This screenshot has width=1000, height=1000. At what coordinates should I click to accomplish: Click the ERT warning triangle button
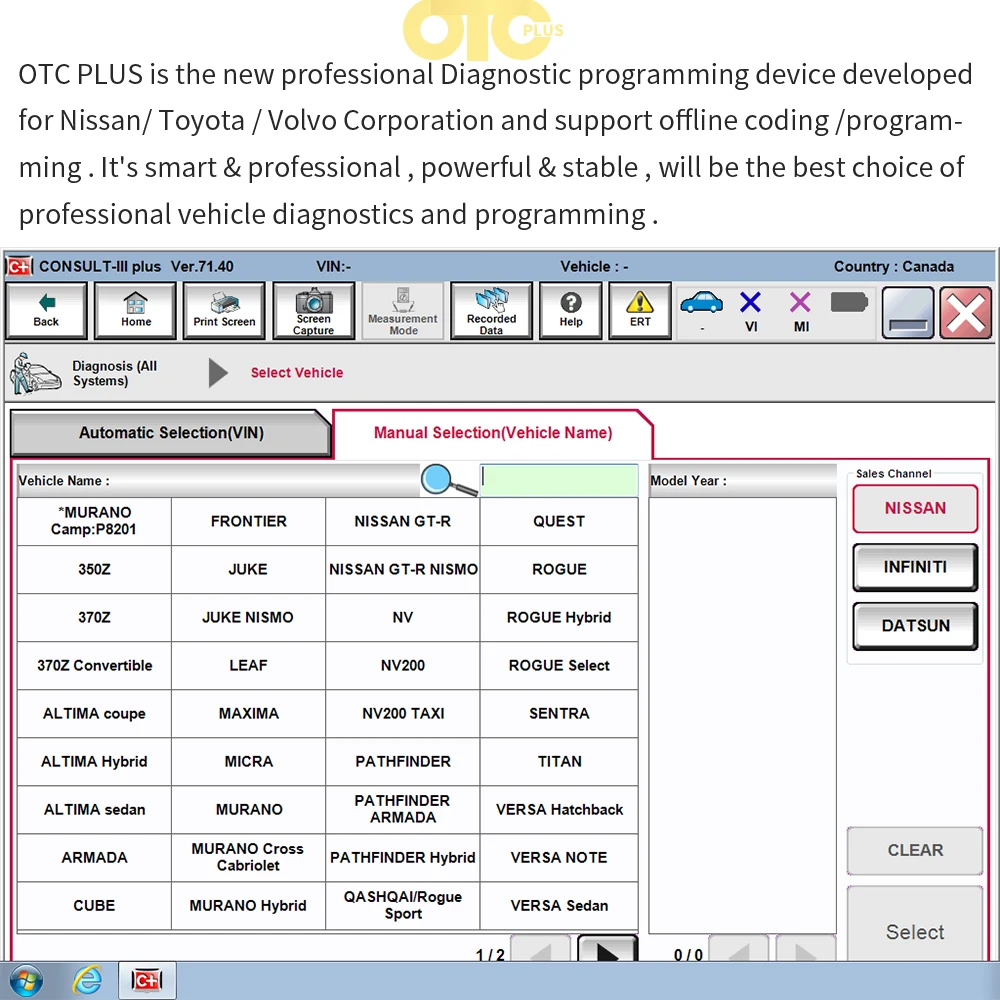tap(640, 311)
